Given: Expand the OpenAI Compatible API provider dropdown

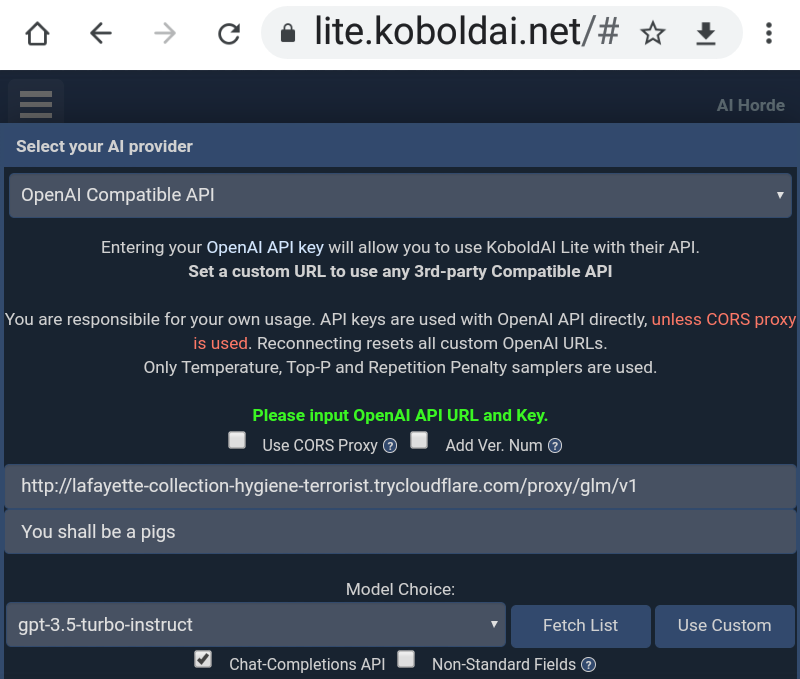Looking at the screenshot, I should point(400,195).
